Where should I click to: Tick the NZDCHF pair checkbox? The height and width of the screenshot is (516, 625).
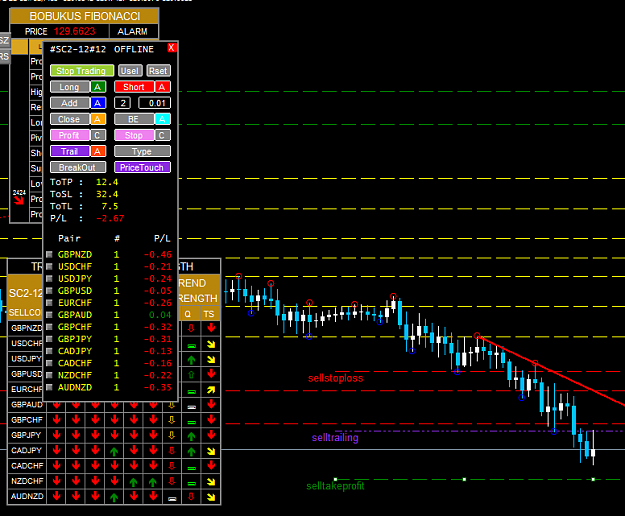pyautogui.click(x=49, y=375)
